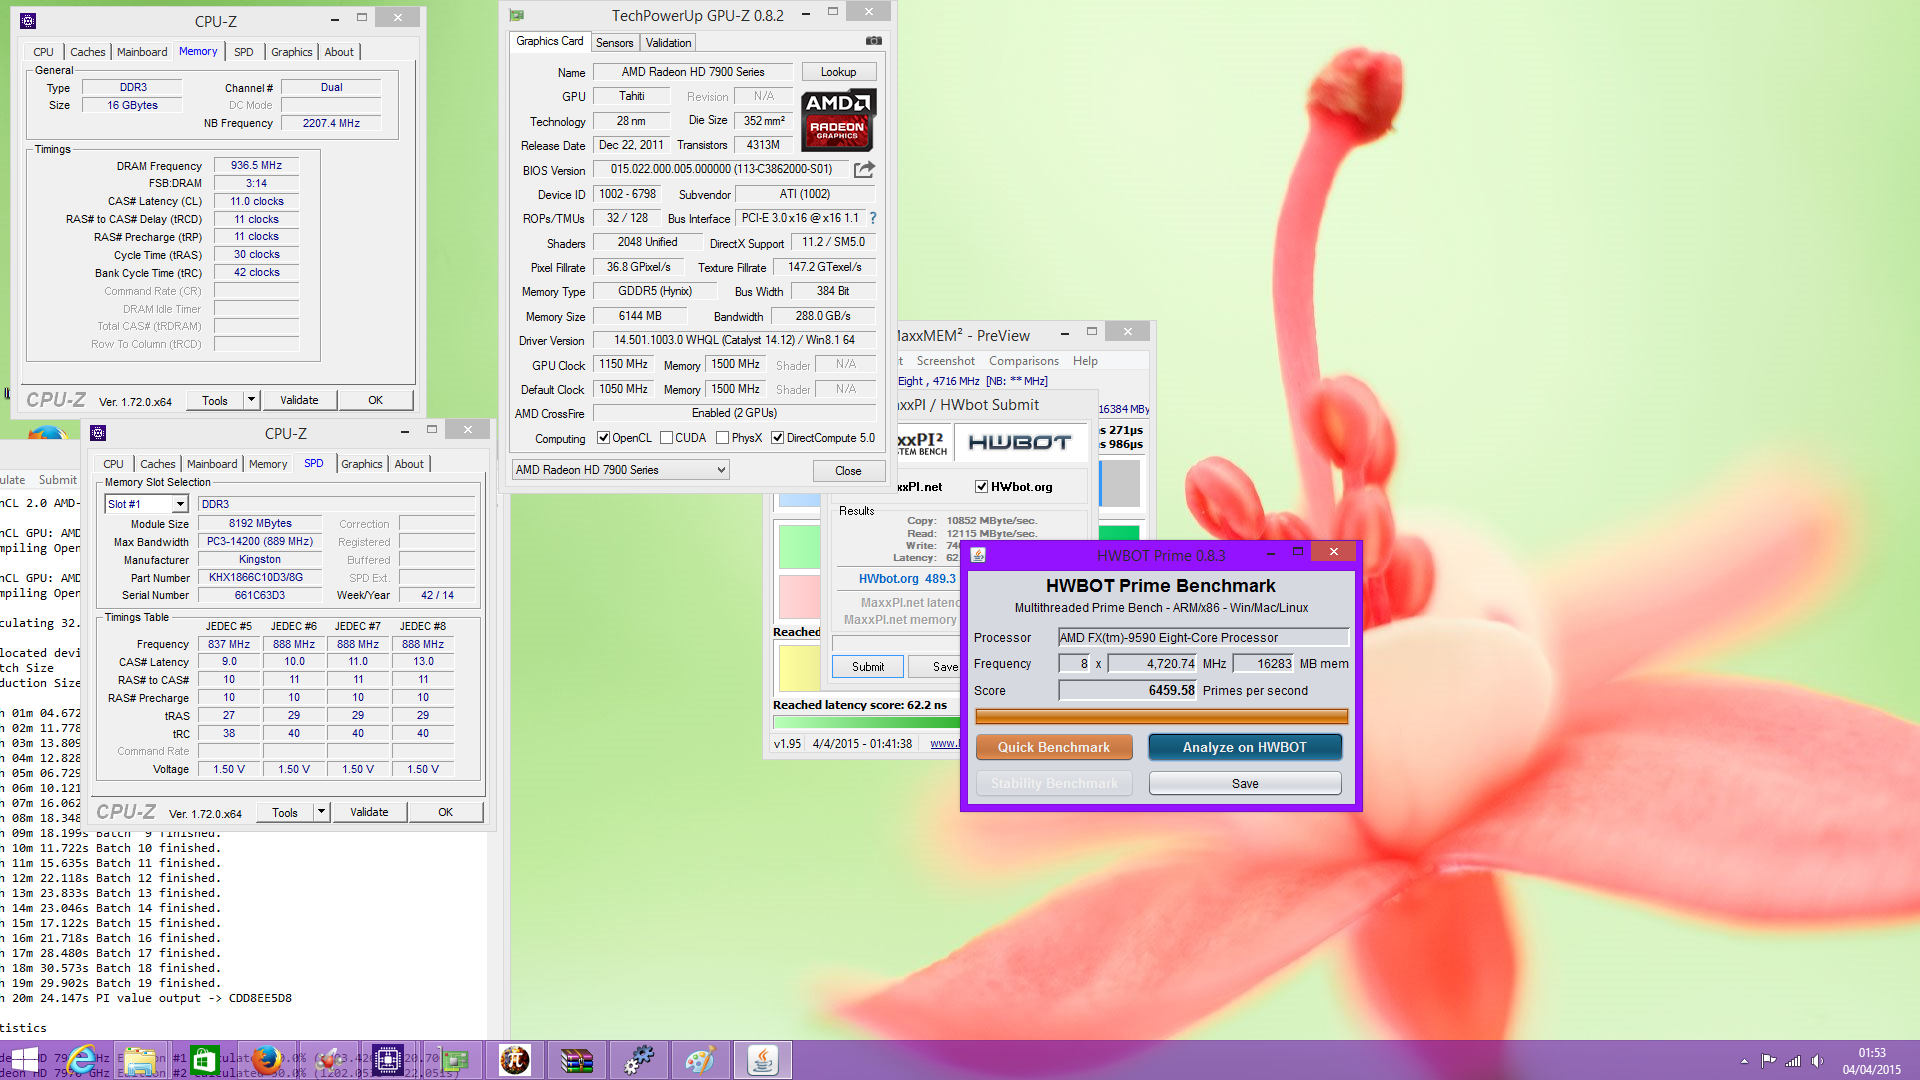
Task: Toggle the CUDA checkbox in GPU-Z
Action: click(666, 438)
